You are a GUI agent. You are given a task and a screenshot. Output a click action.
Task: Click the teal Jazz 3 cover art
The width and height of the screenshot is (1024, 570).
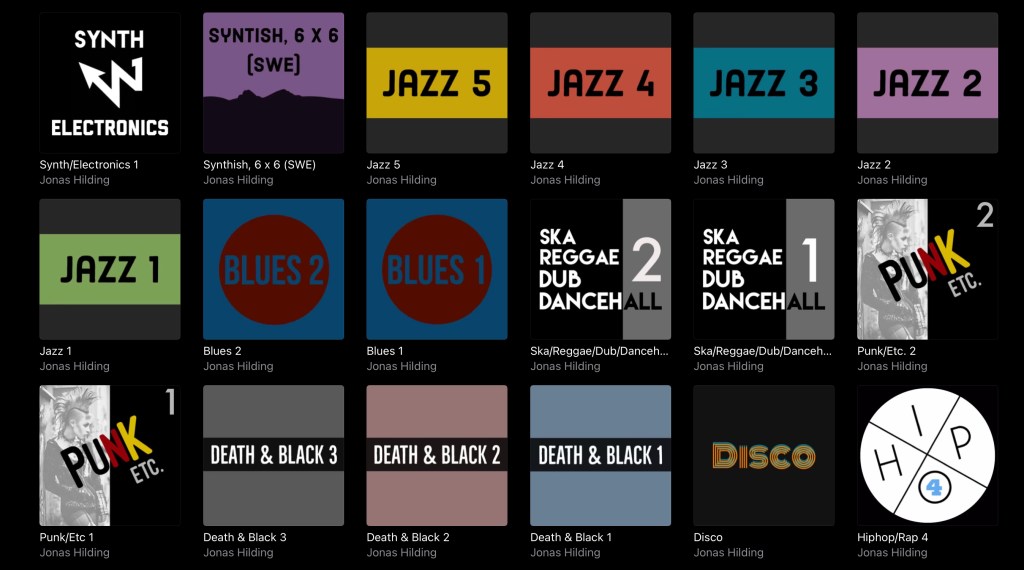[x=763, y=82]
